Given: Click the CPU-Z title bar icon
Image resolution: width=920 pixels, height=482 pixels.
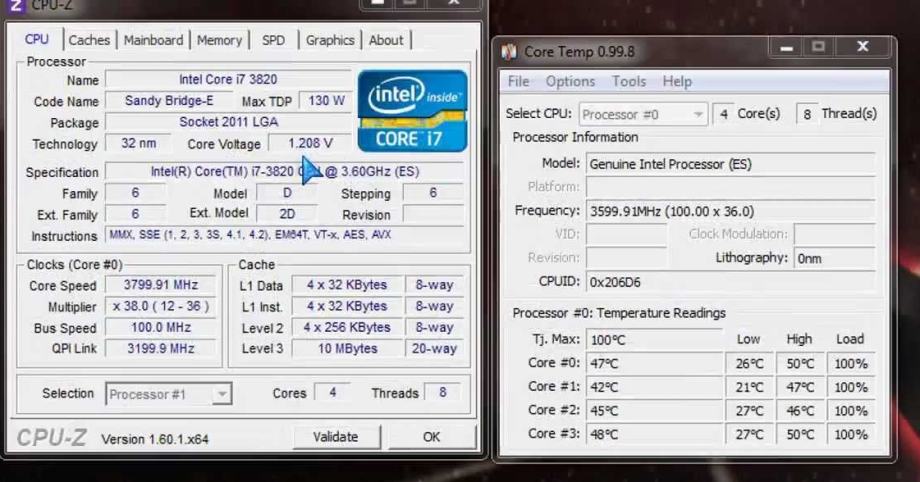Looking at the screenshot, I should pyautogui.click(x=17, y=5).
